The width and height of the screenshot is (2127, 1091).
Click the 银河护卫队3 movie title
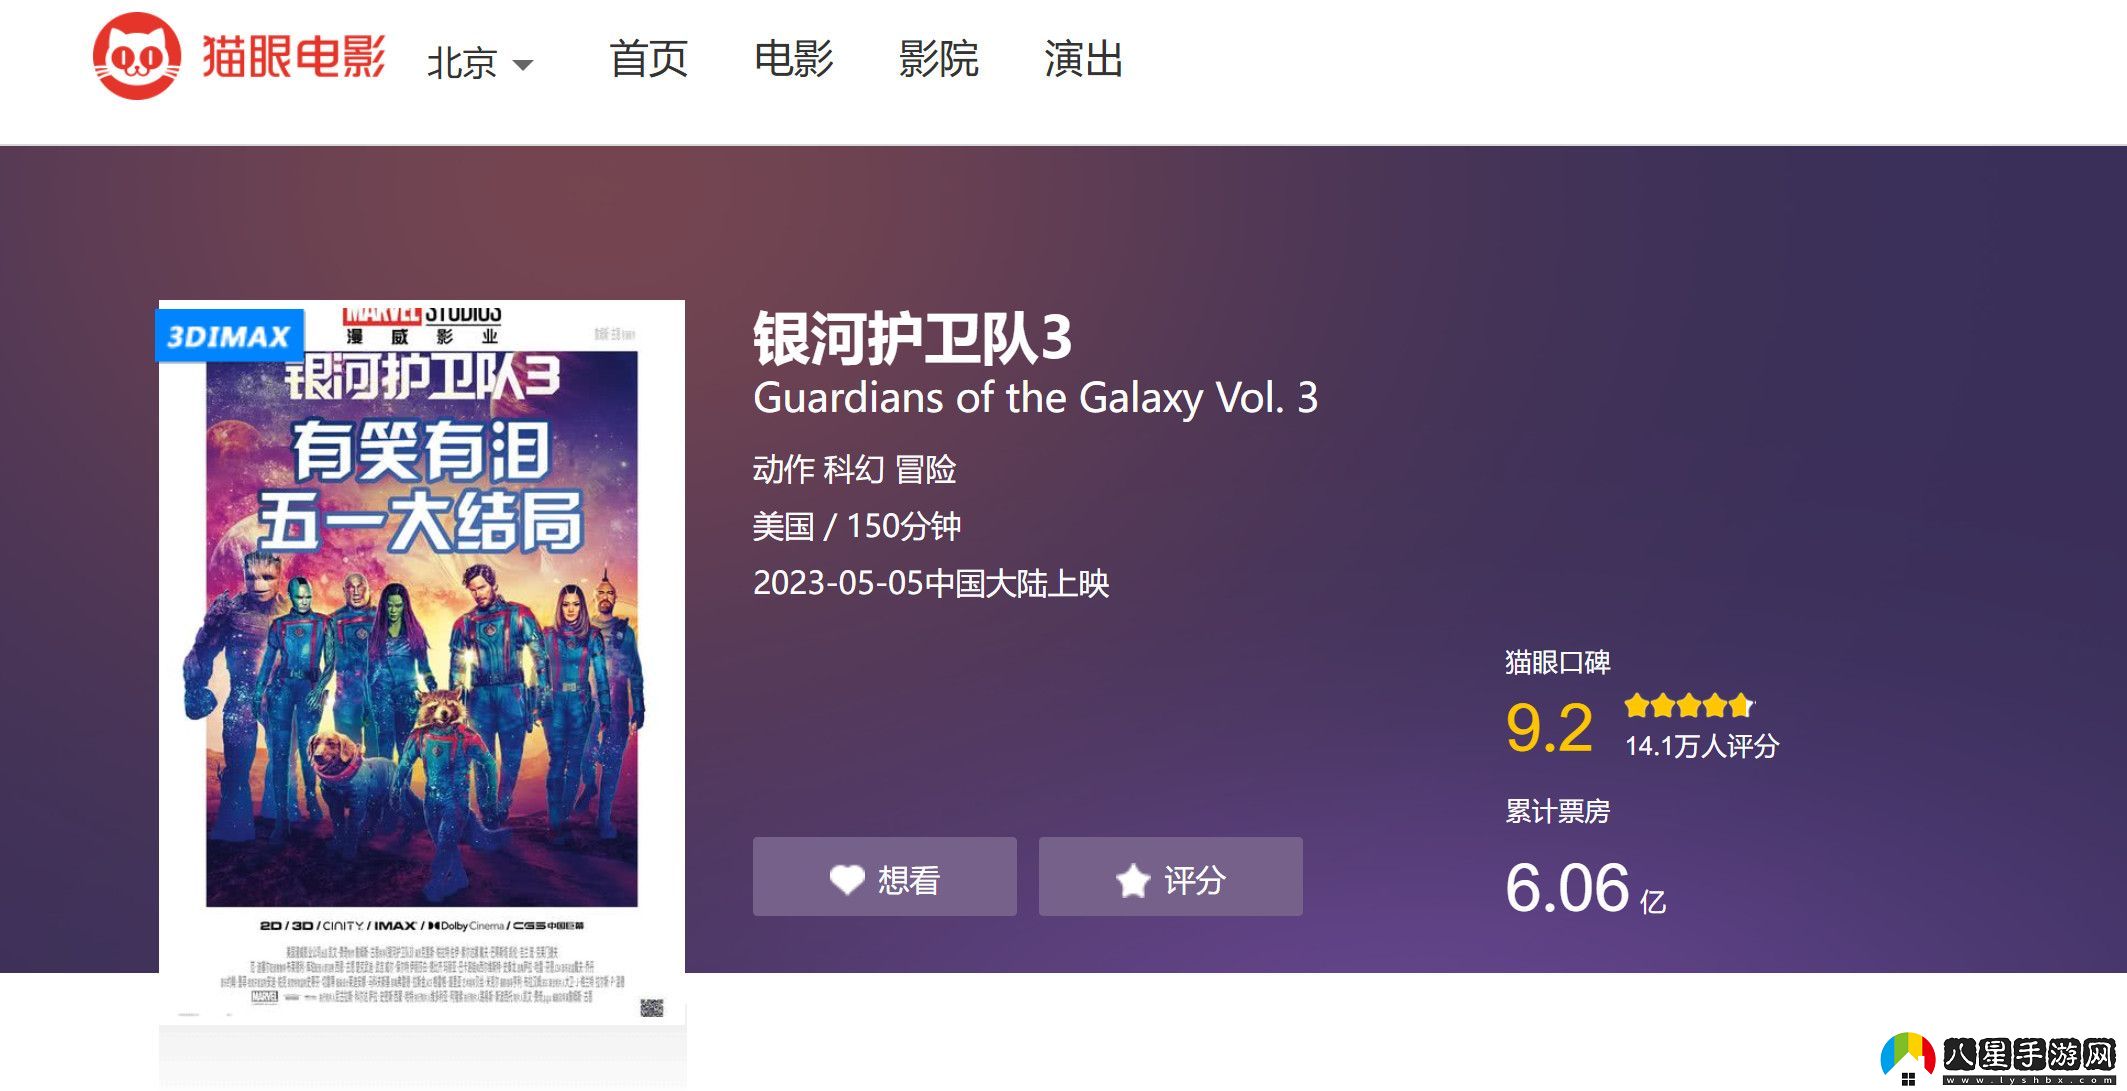pos(913,338)
